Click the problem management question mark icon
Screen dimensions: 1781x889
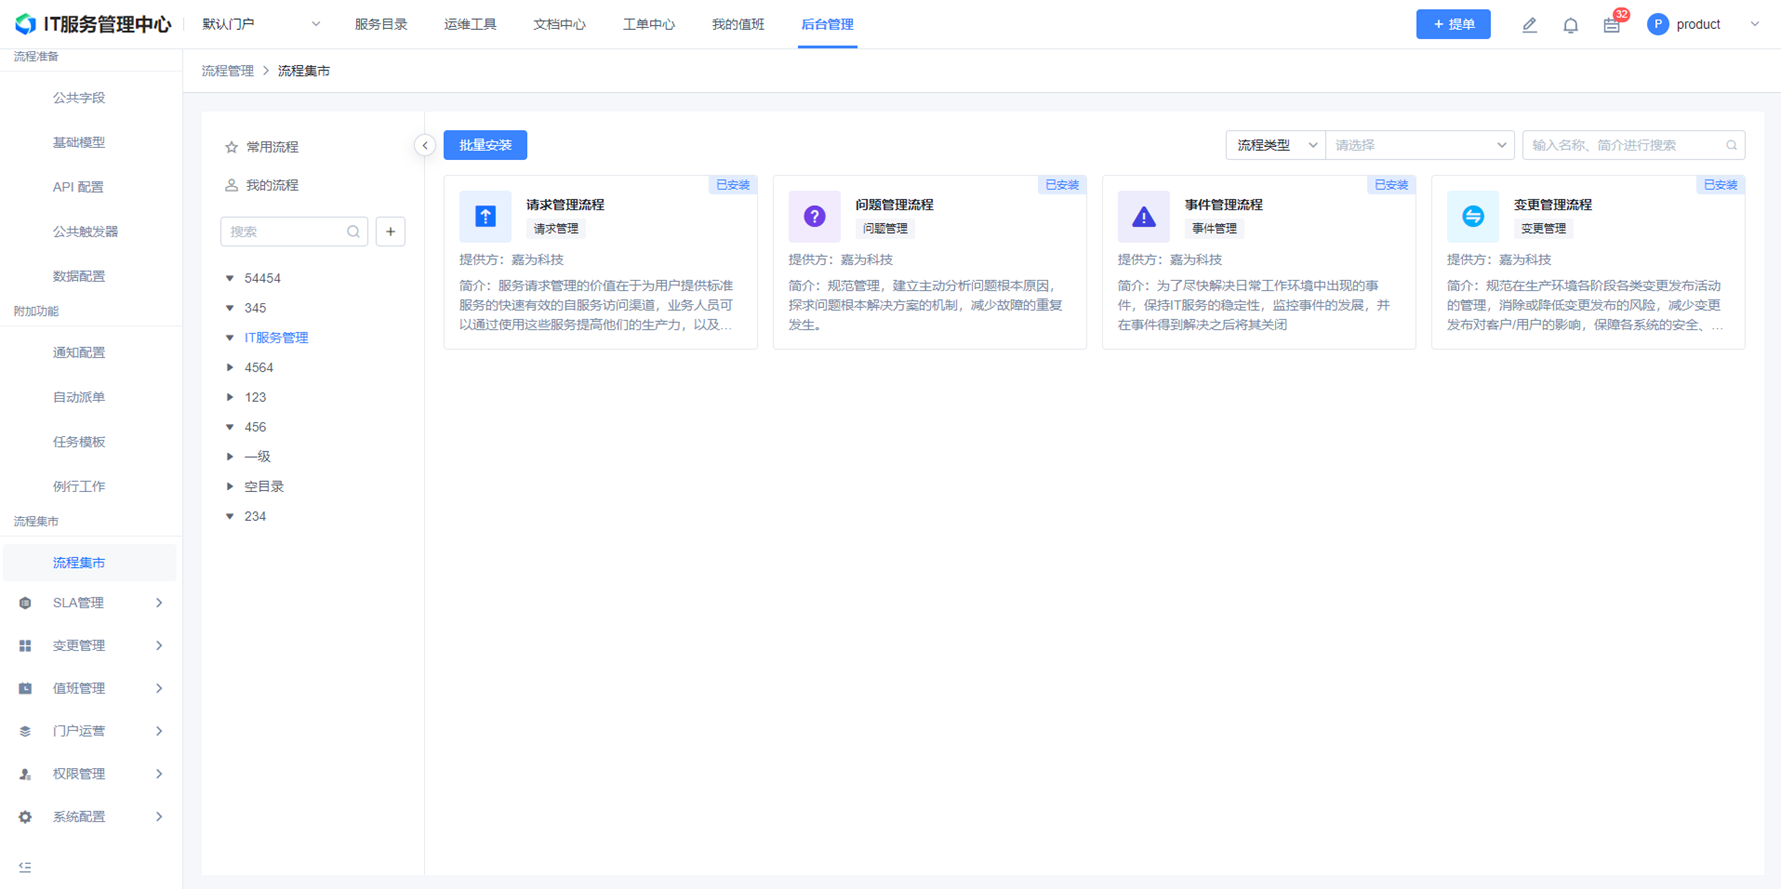click(x=814, y=217)
